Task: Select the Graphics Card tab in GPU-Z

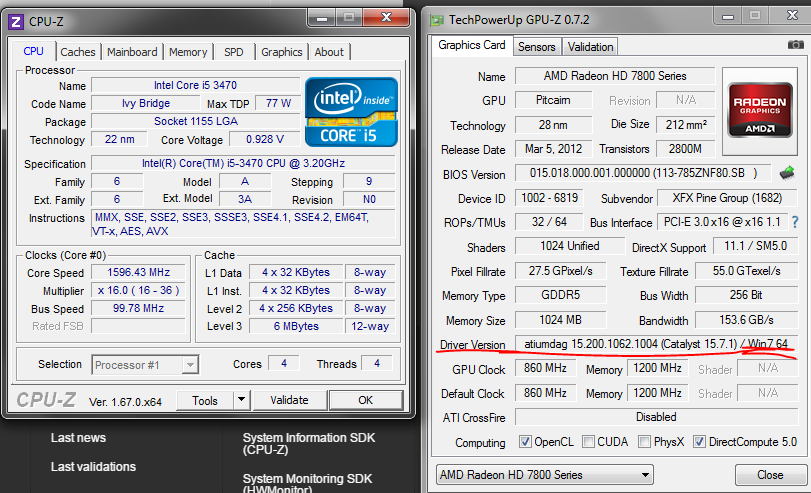Action: (x=472, y=46)
